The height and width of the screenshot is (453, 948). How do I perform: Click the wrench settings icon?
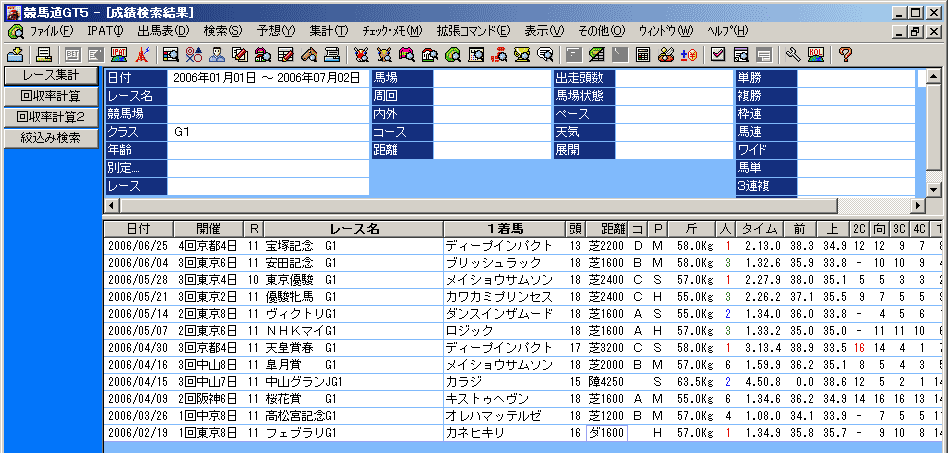coord(793,54)
